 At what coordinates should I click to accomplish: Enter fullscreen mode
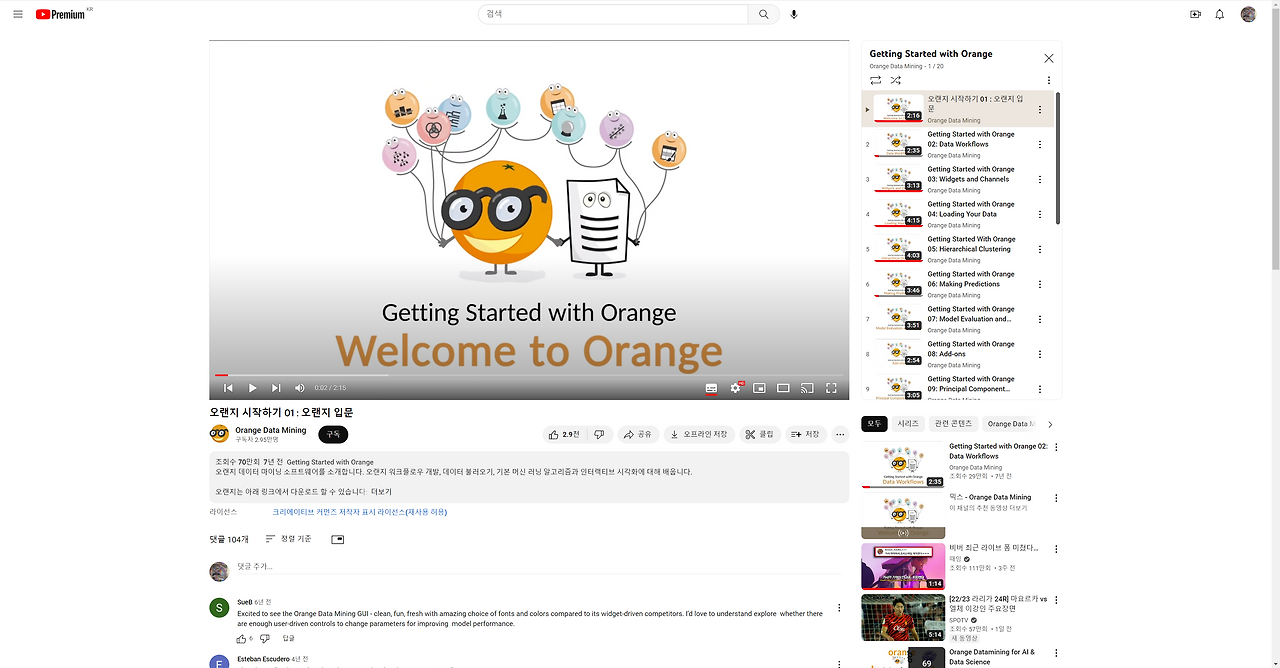point(831,387)
